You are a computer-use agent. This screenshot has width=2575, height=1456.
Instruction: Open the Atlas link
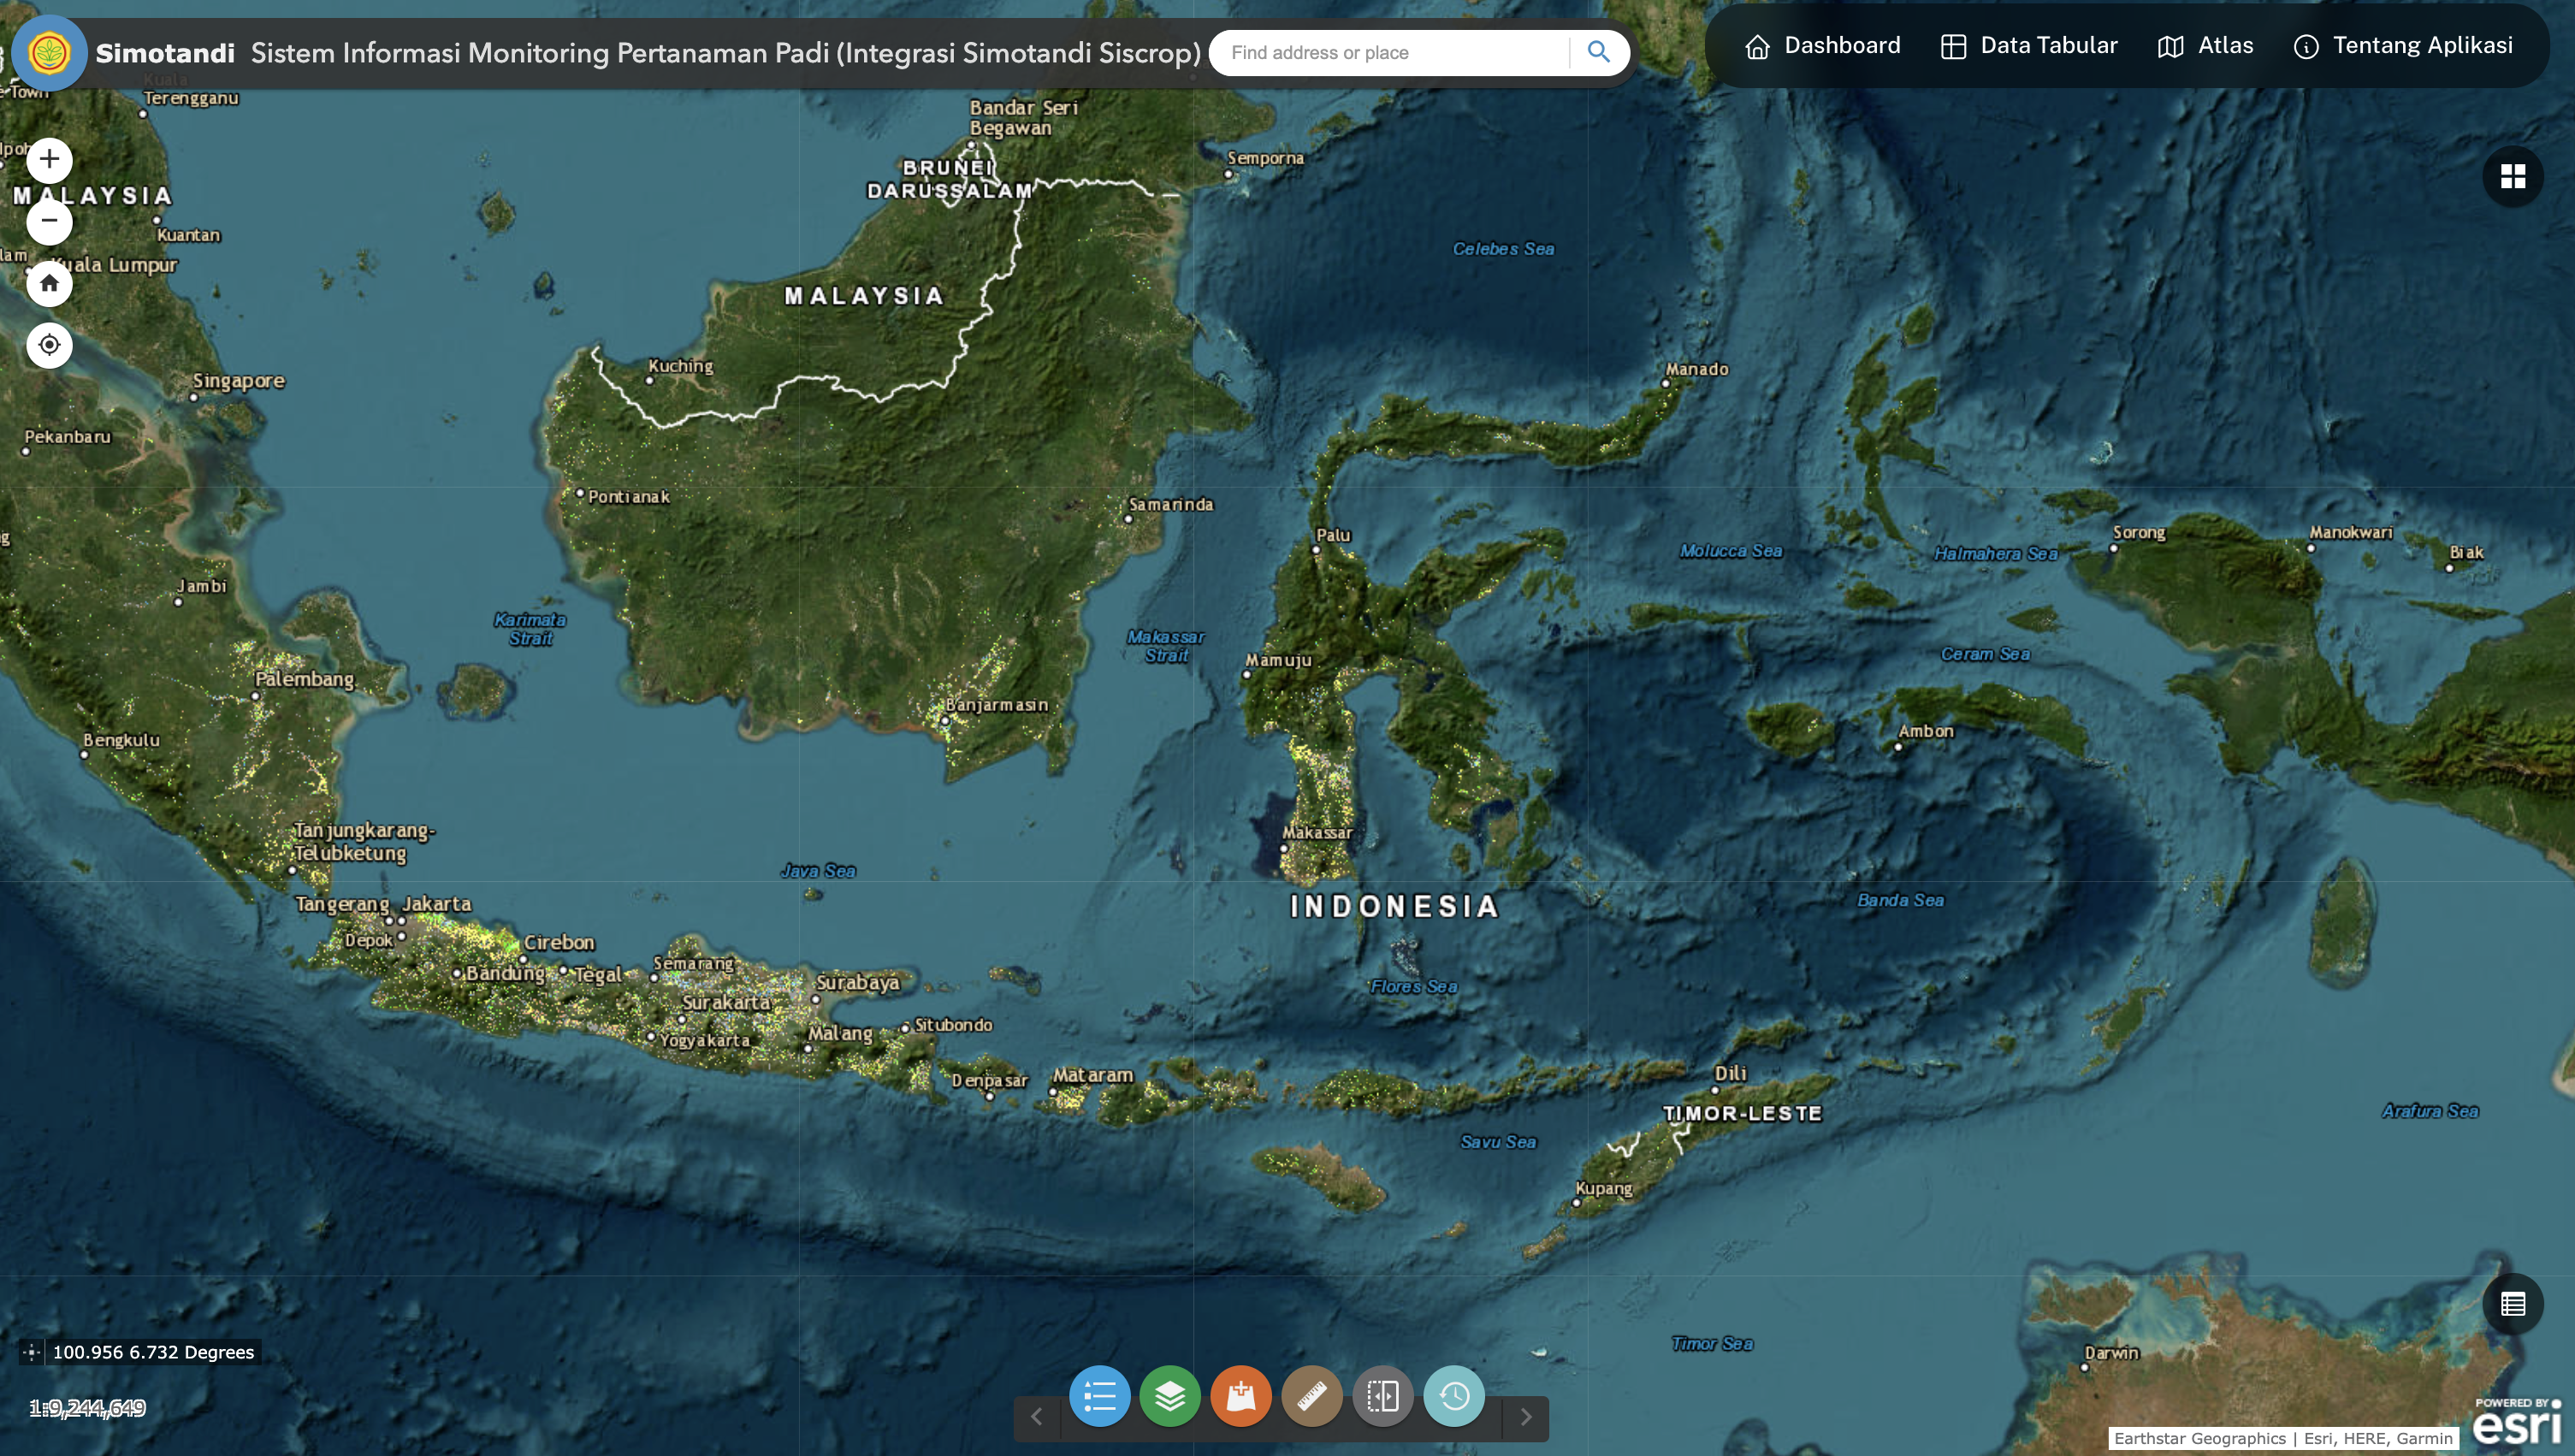tap(2205, 46)
